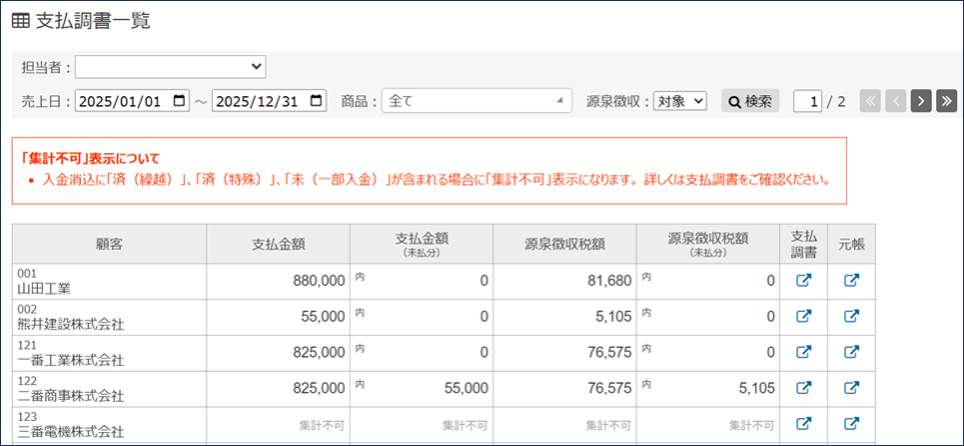Image resolution: width=964 pixels, height=446 pixels.
Task: Click the page number input field
Action: [x=808, y=101]
